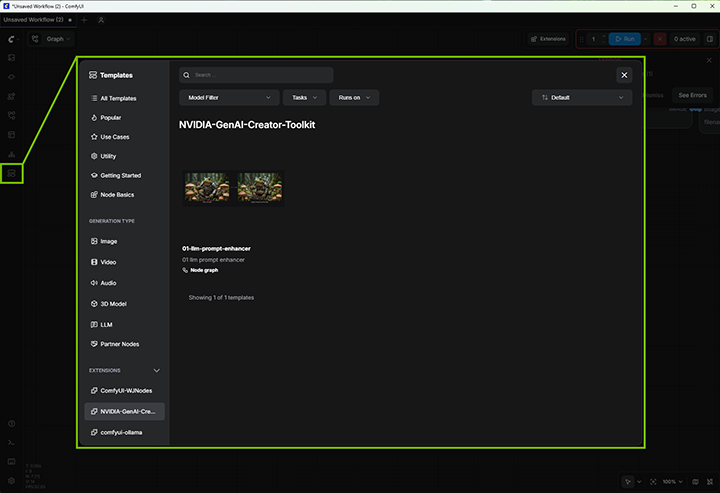
Task: Select the Getting Started category
Action: point(124,175)
